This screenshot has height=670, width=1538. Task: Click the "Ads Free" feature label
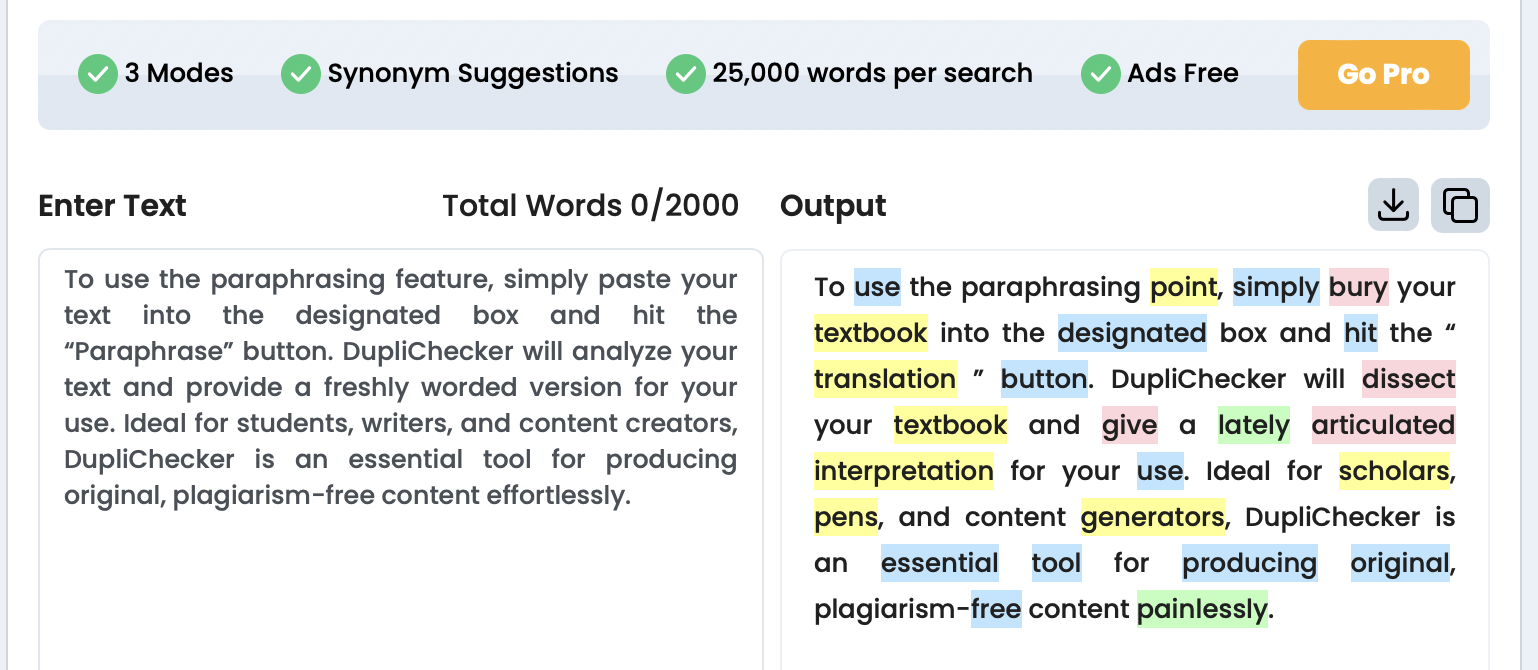[1183, 74]
